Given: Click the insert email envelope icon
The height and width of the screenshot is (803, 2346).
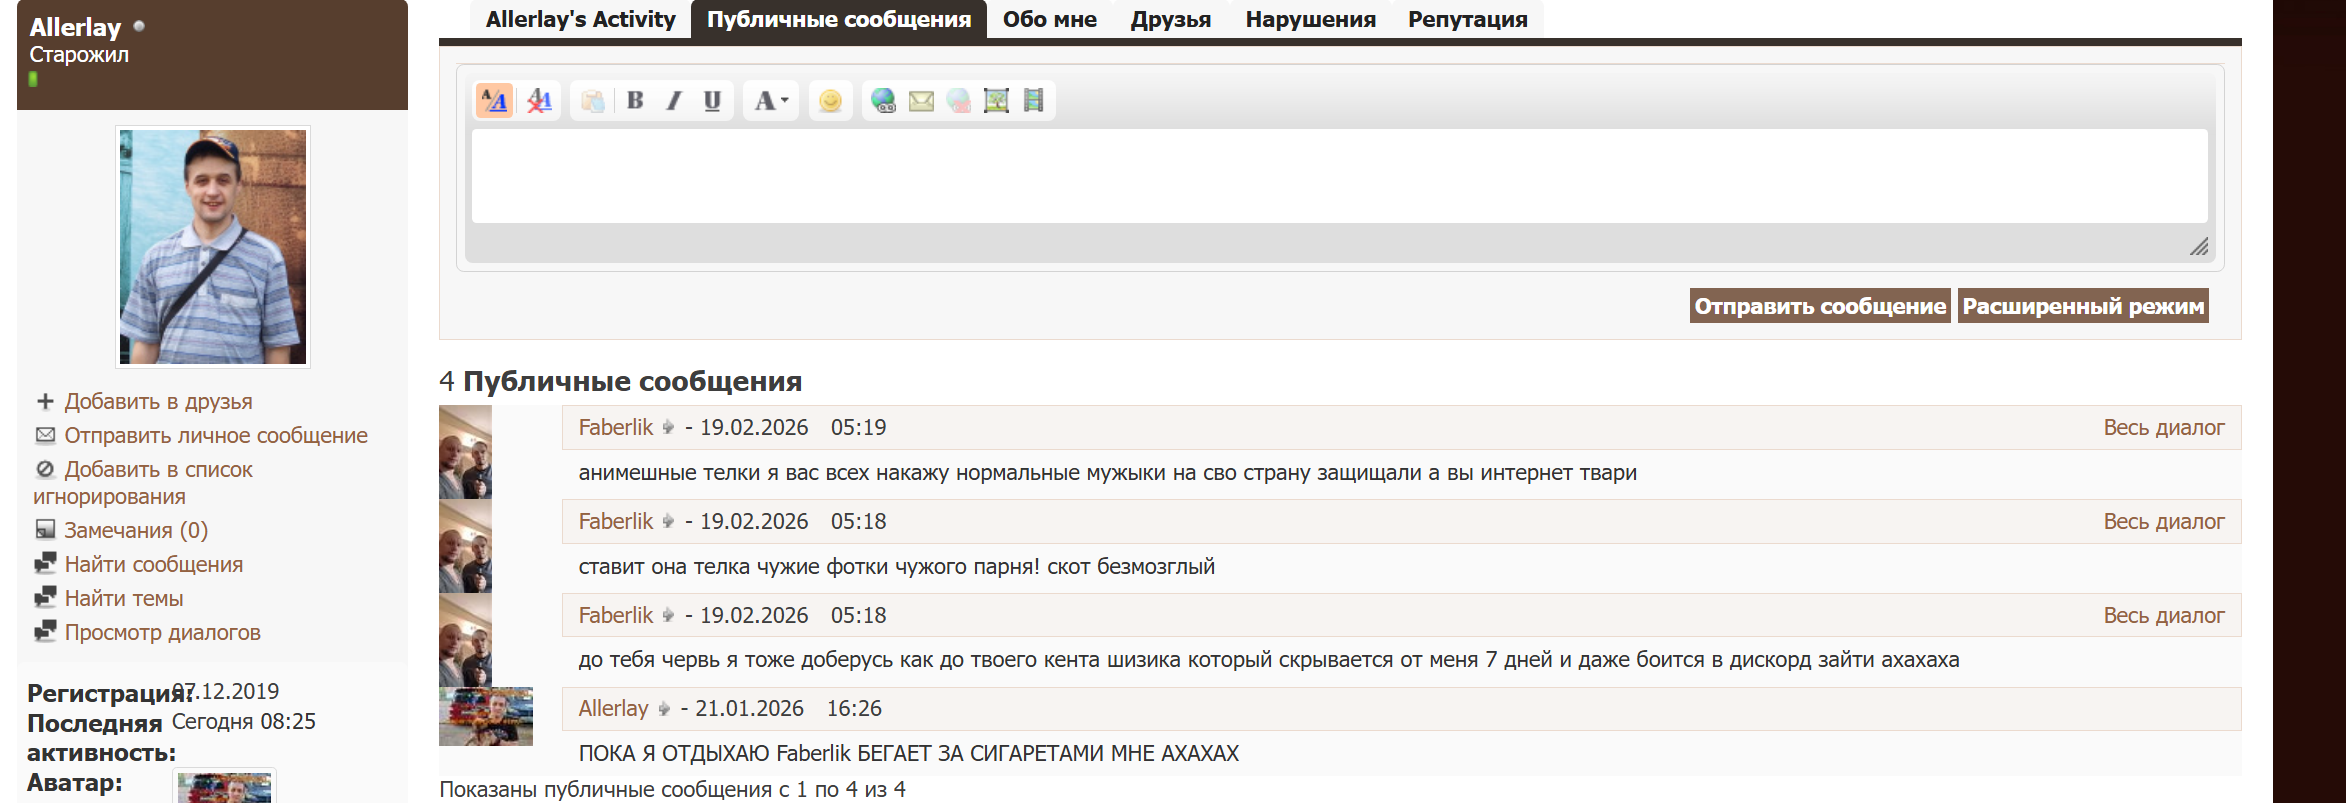Looking at the screenshot, I should 921,101.
